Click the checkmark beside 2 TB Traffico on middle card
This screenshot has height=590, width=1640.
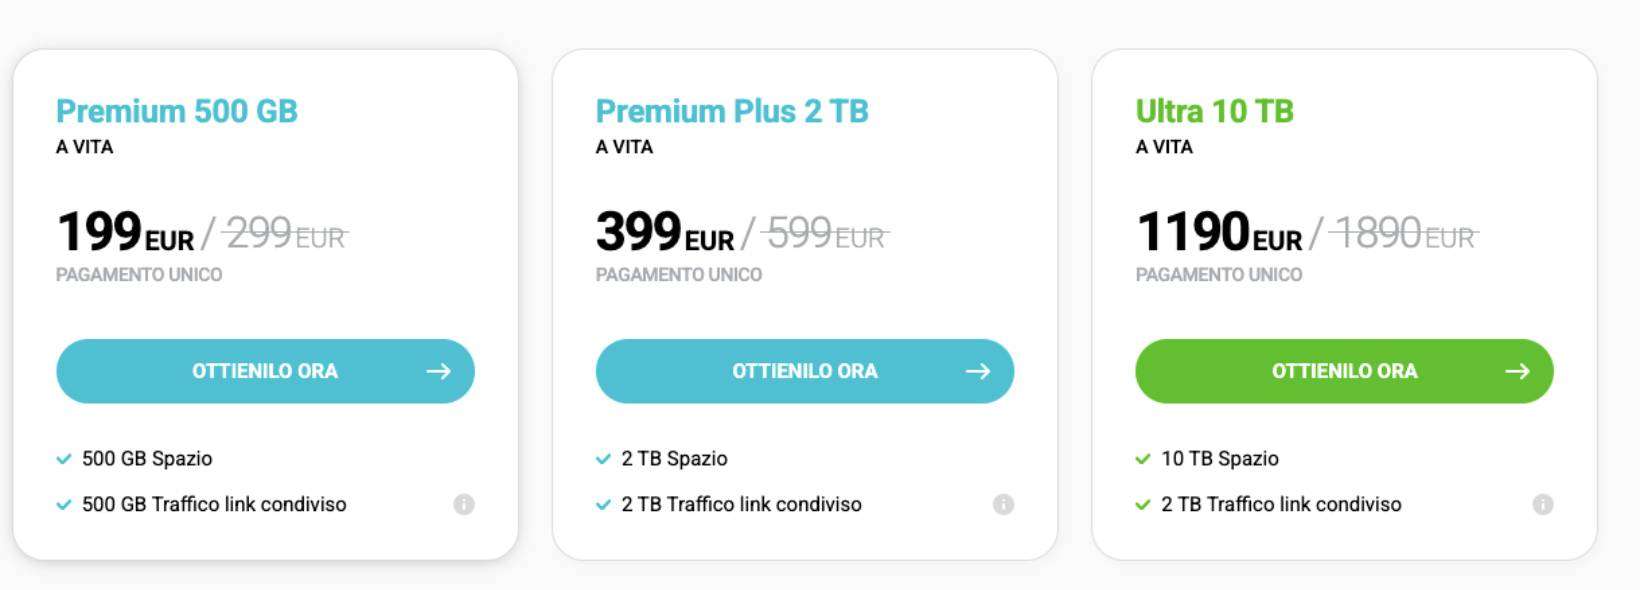602,505
